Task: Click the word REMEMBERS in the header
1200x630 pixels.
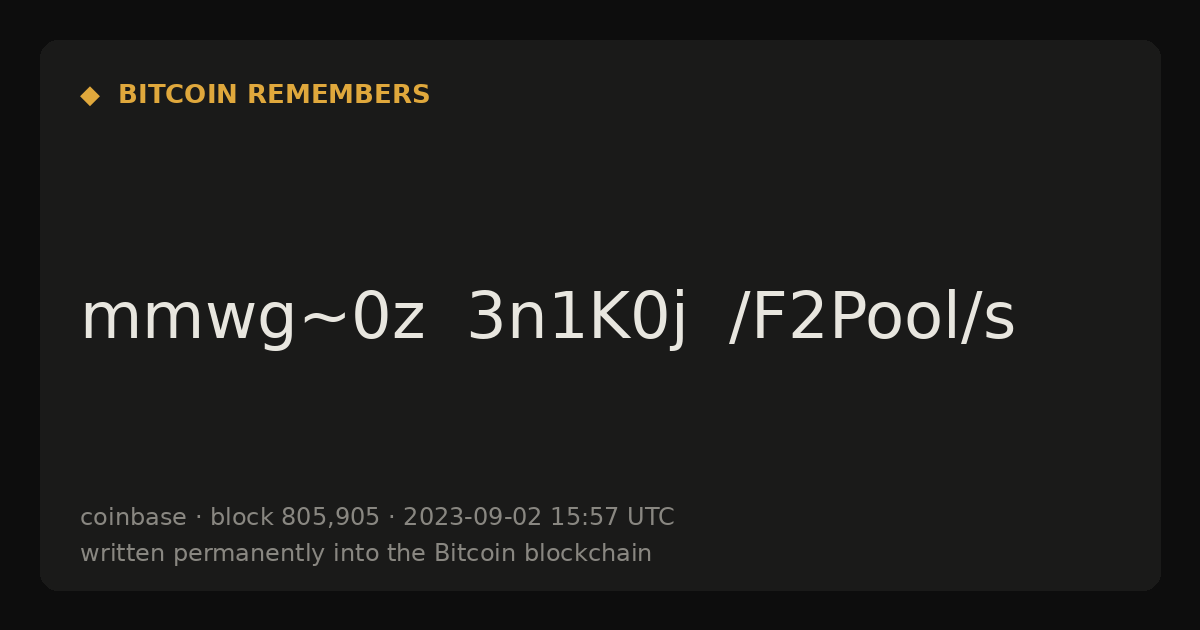Action: click(338, 95)
